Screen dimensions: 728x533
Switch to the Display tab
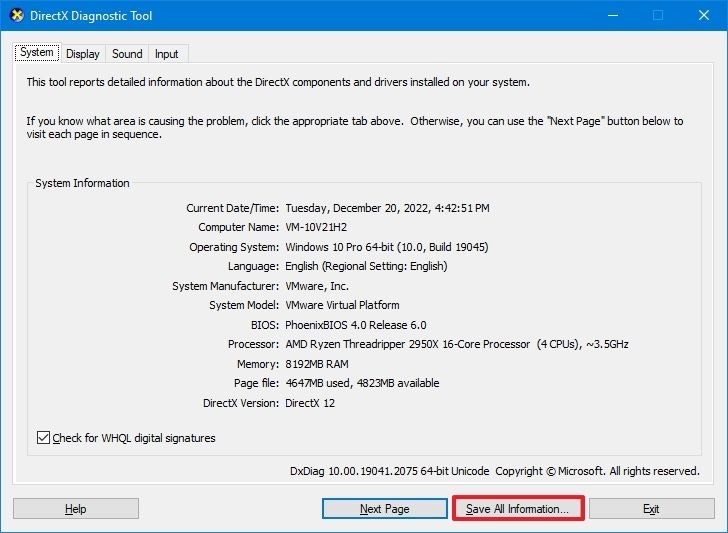coord(83,54)
